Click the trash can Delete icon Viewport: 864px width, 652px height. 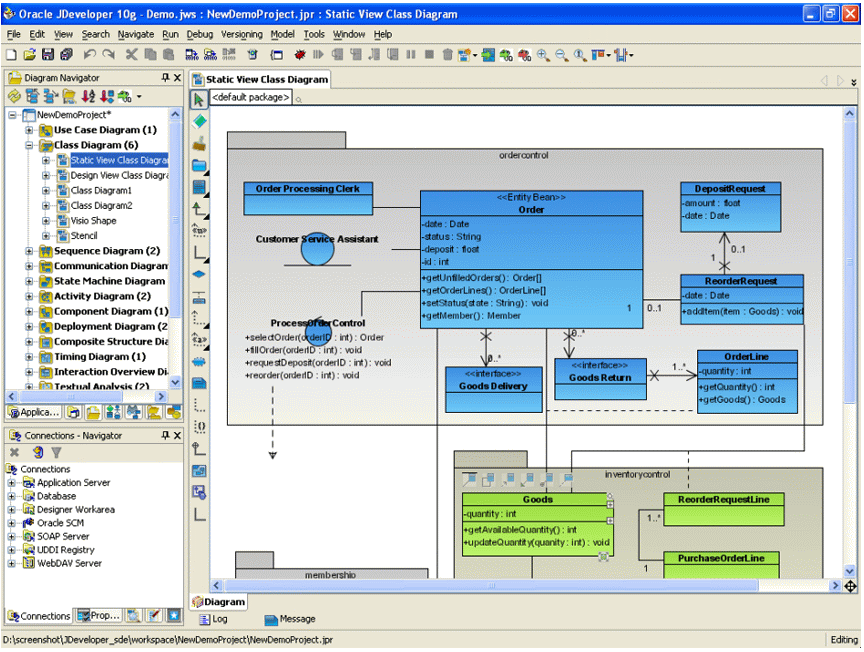tap(447, 55)
